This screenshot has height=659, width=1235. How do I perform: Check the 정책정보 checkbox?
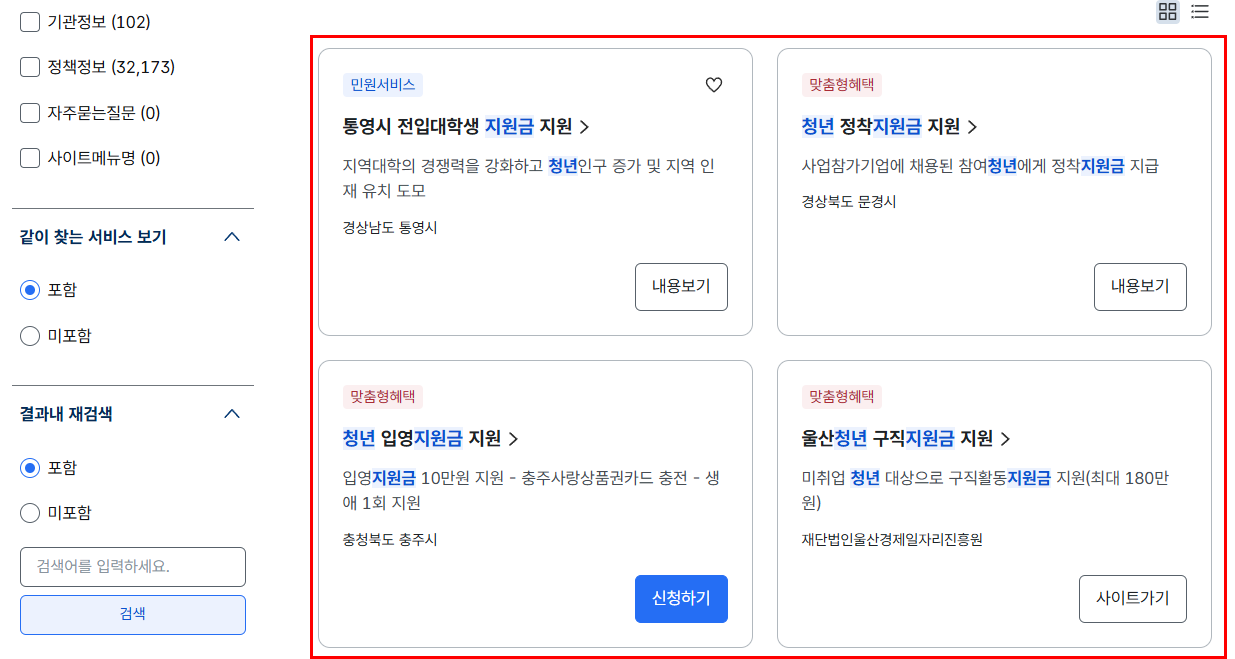(29, 66)
